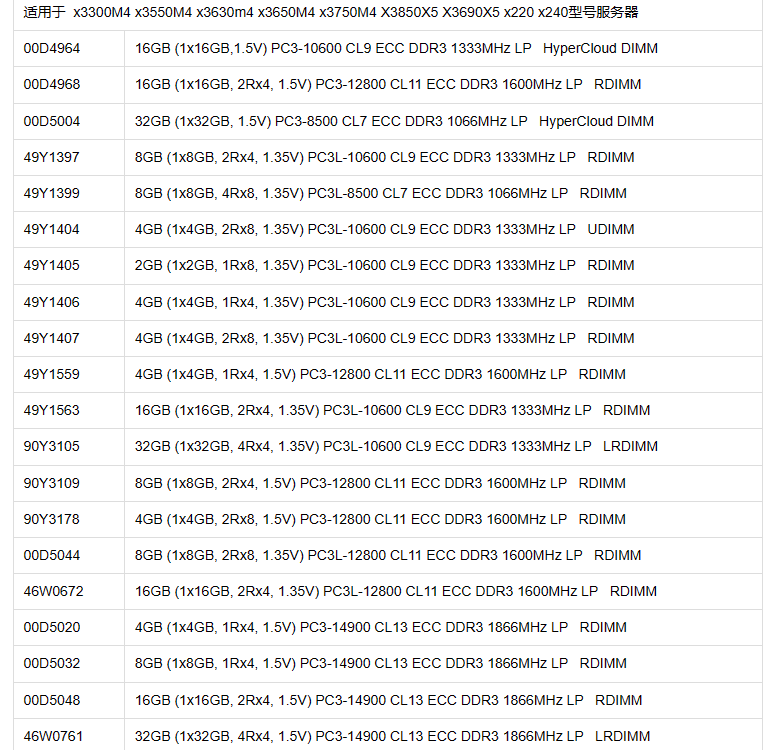778x750 pixels.
Task: Select part number 49Y1406
Action: click(51, 302)
